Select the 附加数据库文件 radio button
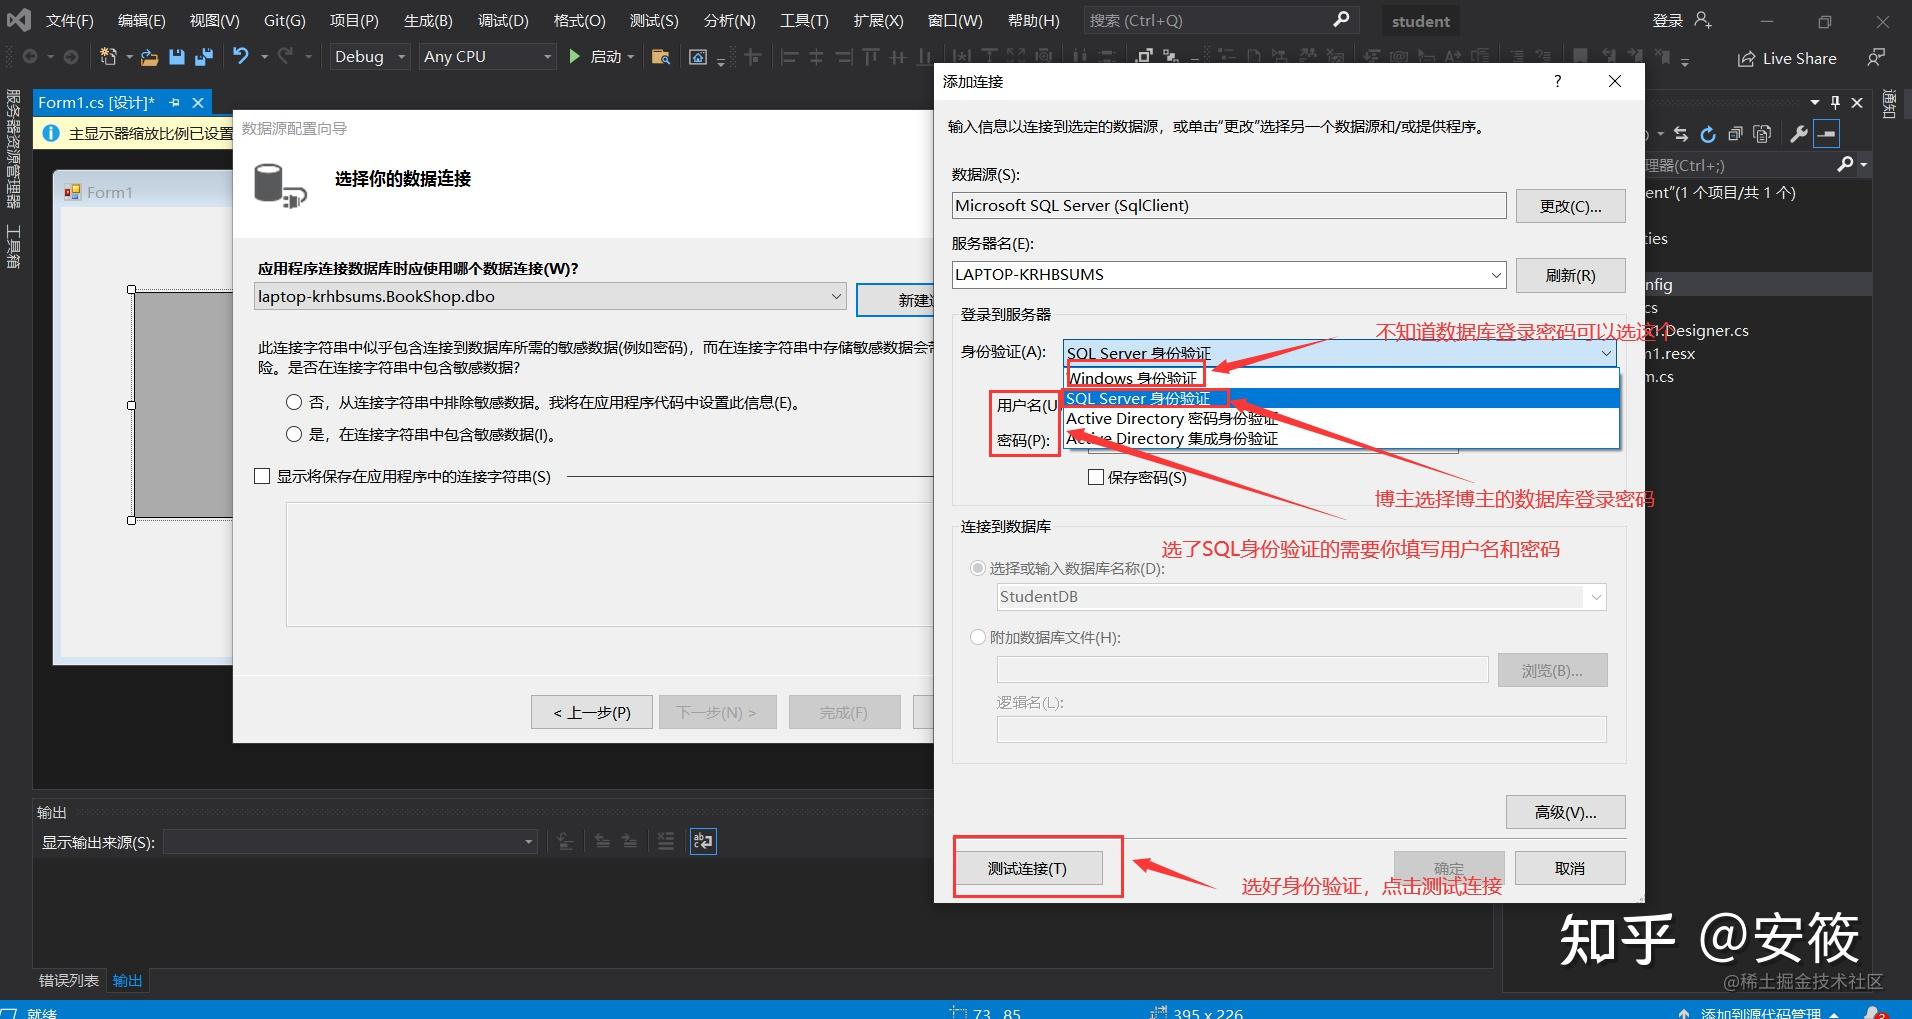The width and height of the screenshot is (1912, 1019). click(977, 637)
